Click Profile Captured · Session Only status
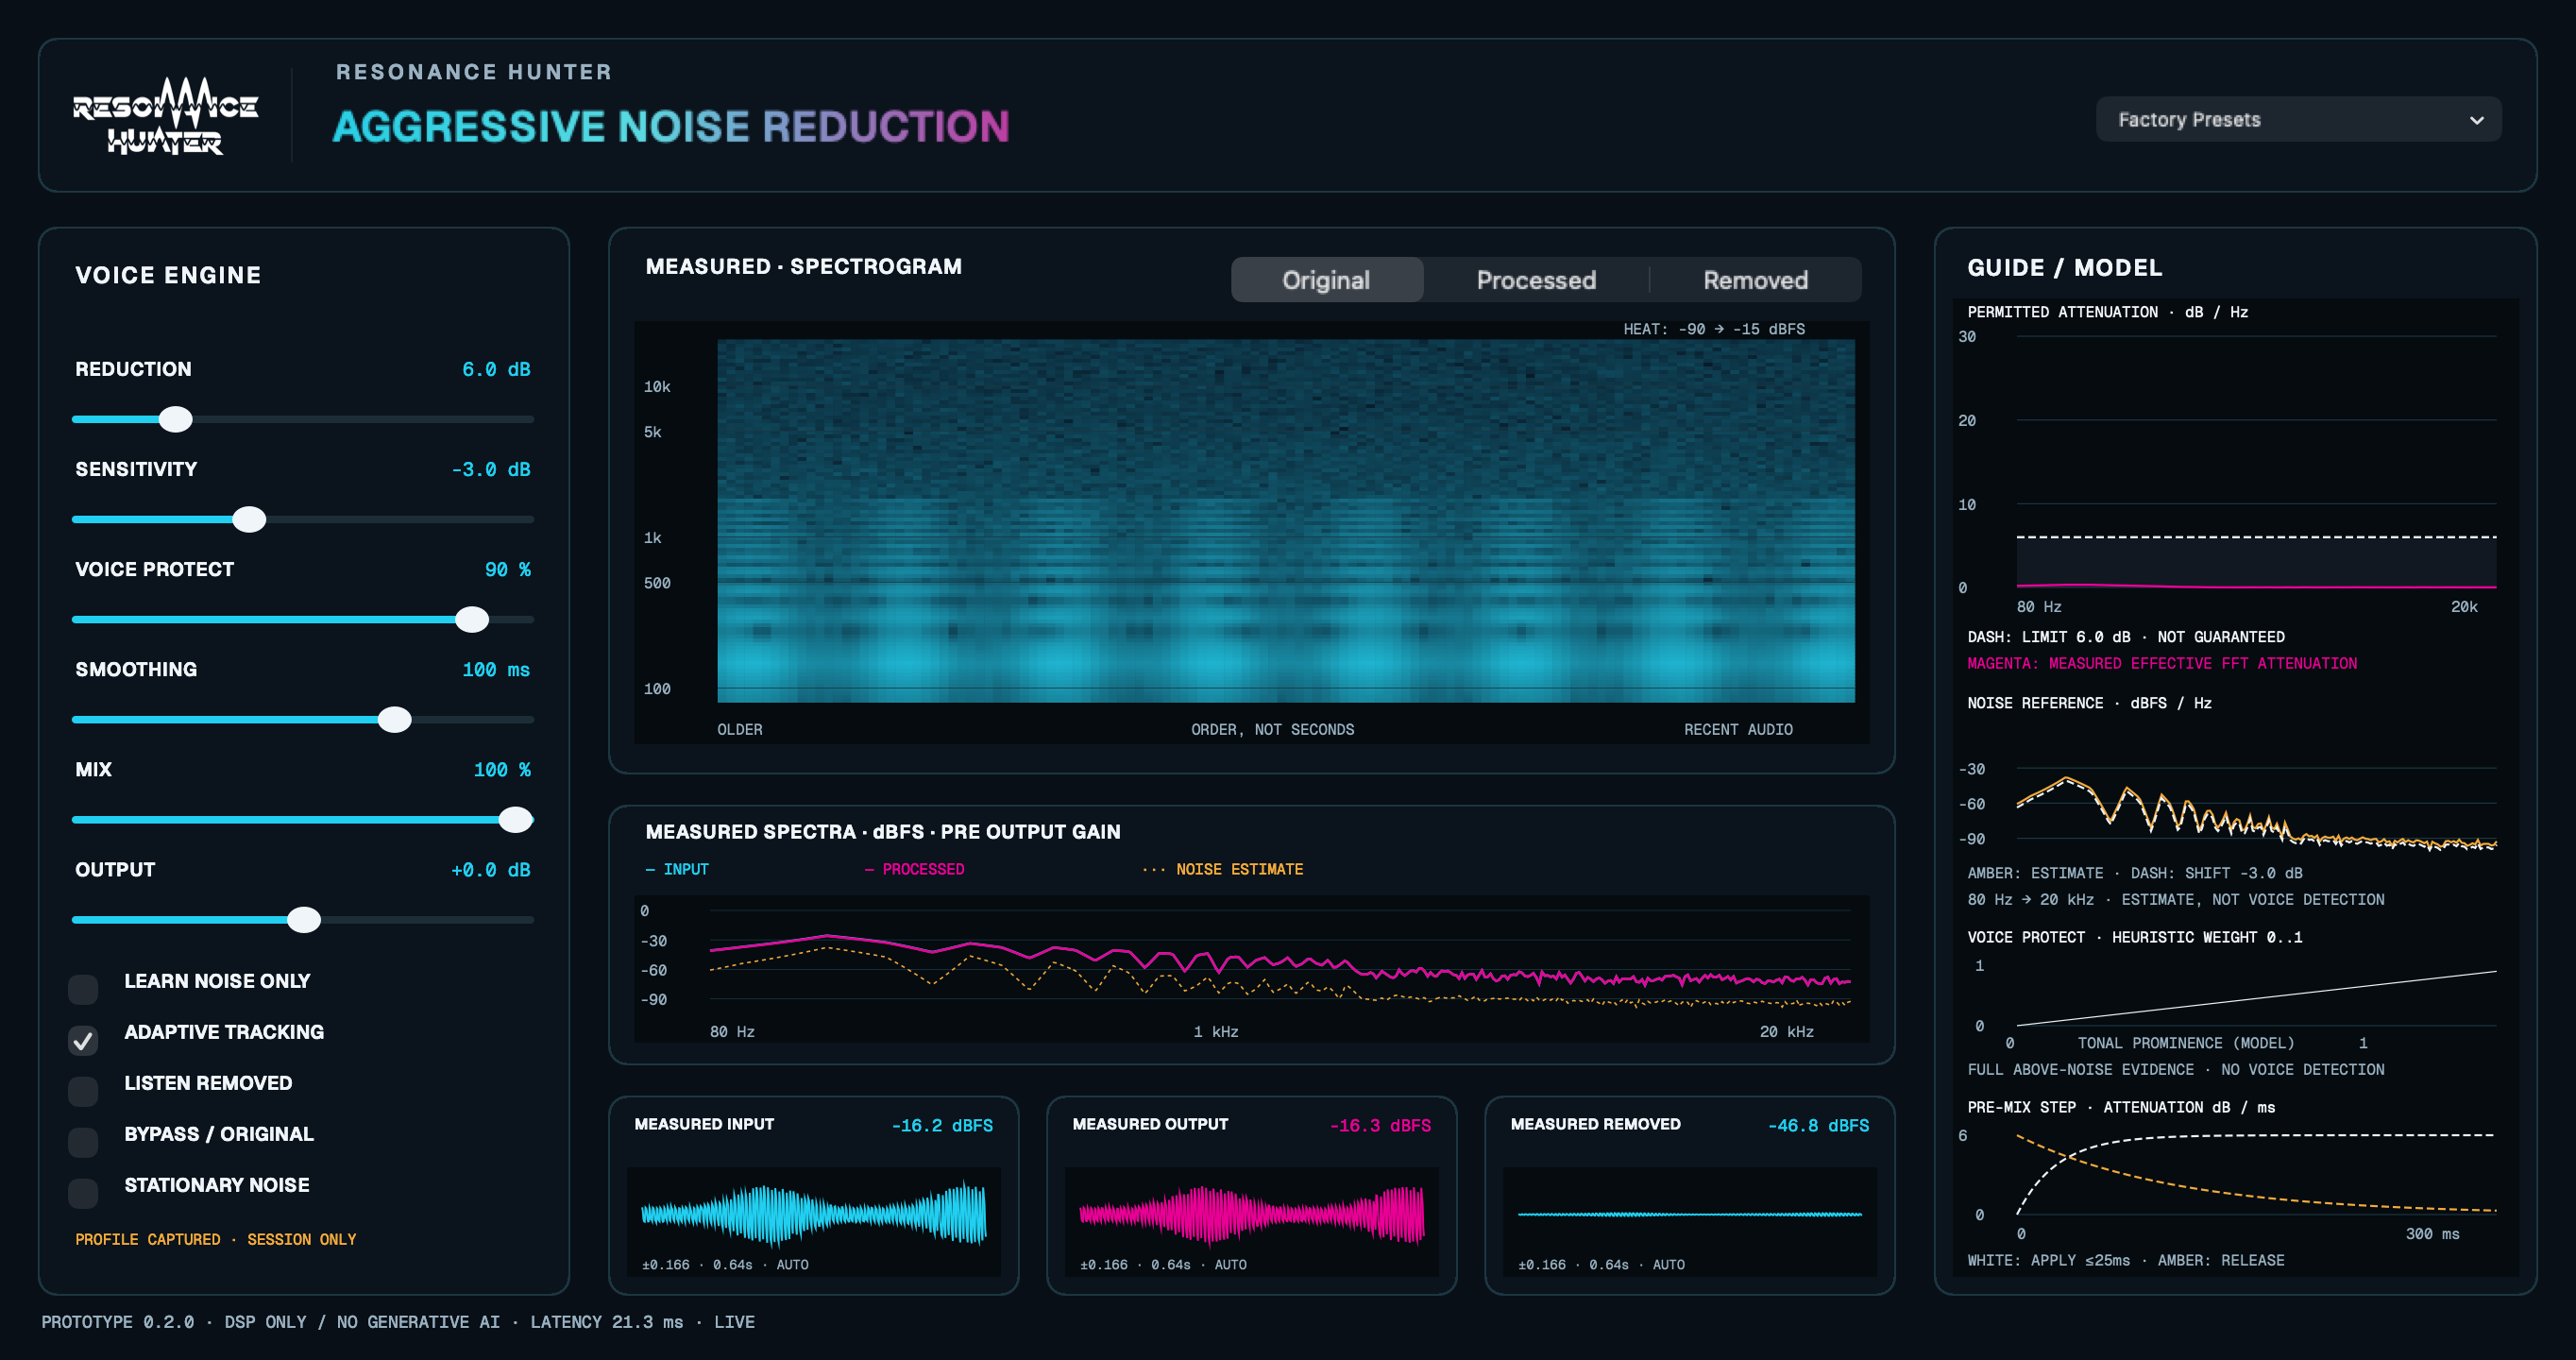 click(215, 1239)
